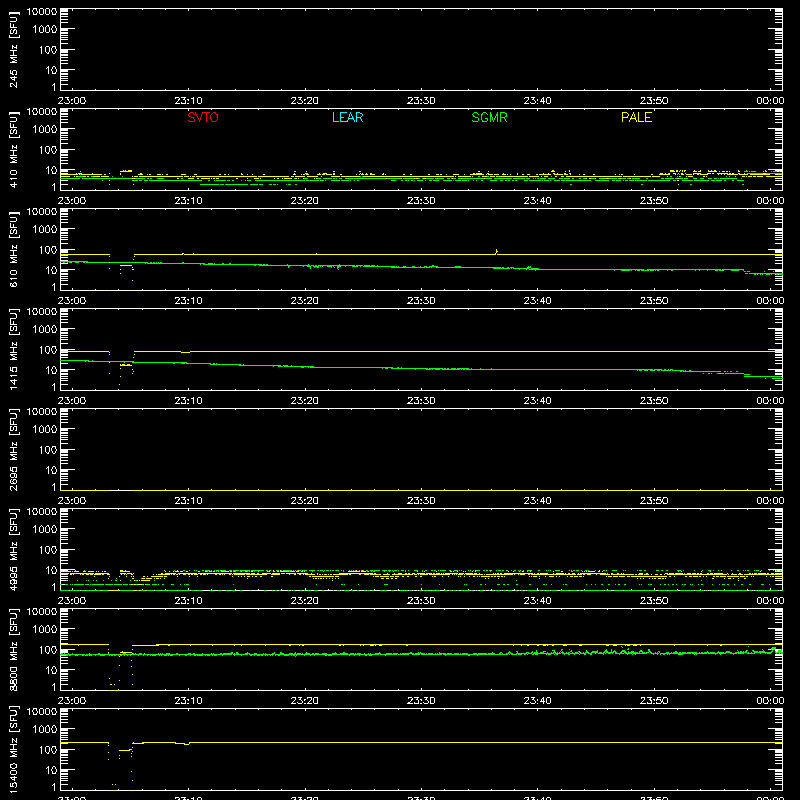800x800 pixels.
Task: Click 23:40 label below the 2695 MHz panel
Action: tap(537, 501)
